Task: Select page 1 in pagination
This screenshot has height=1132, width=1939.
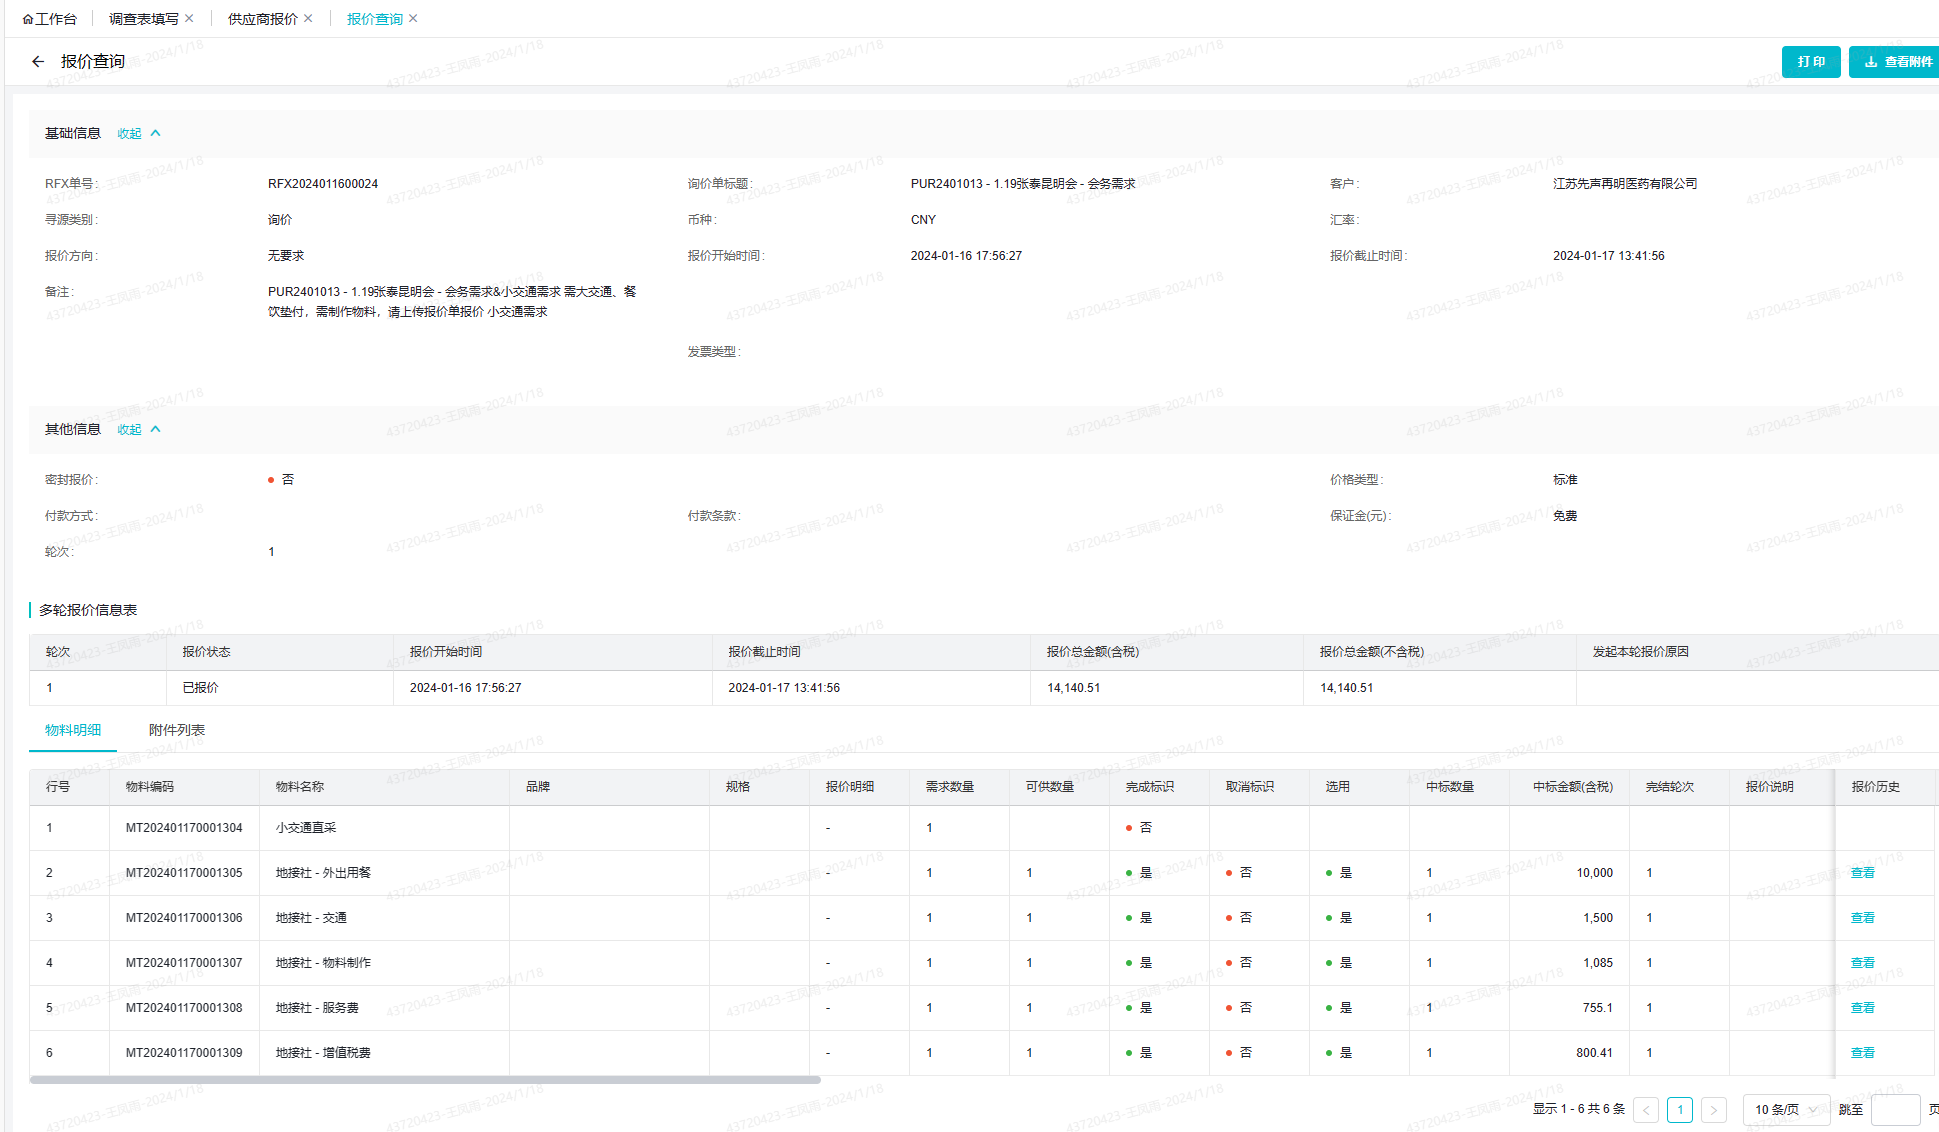Action: tap(1680, 1110)
